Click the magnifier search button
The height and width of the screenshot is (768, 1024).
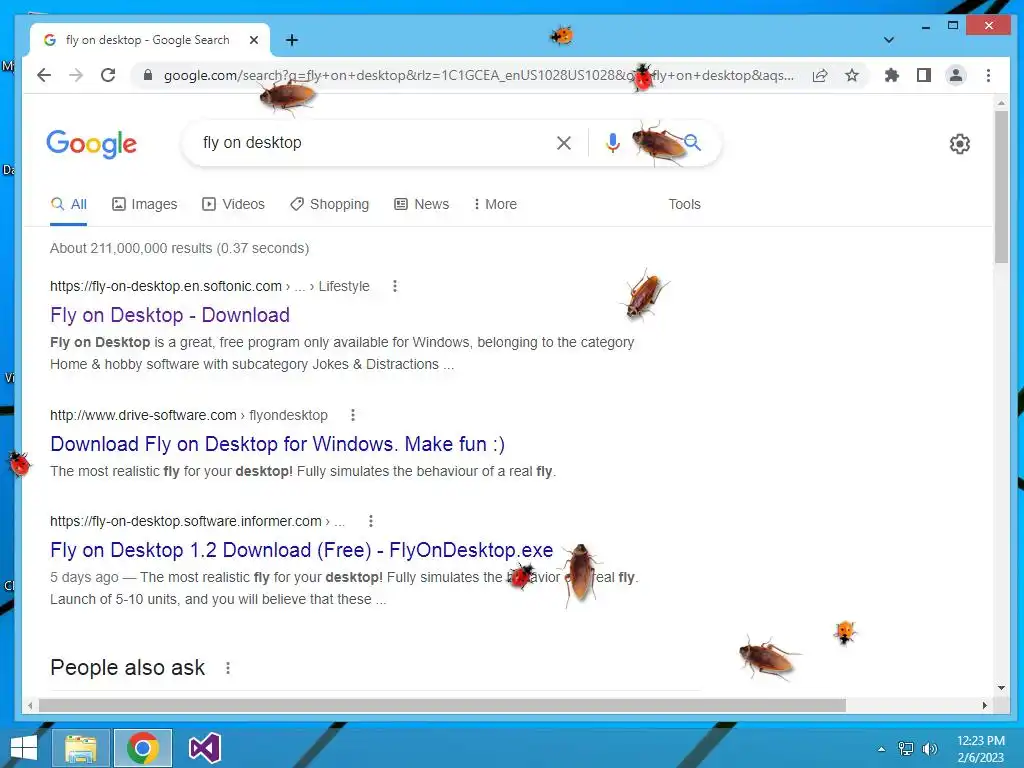692,142
